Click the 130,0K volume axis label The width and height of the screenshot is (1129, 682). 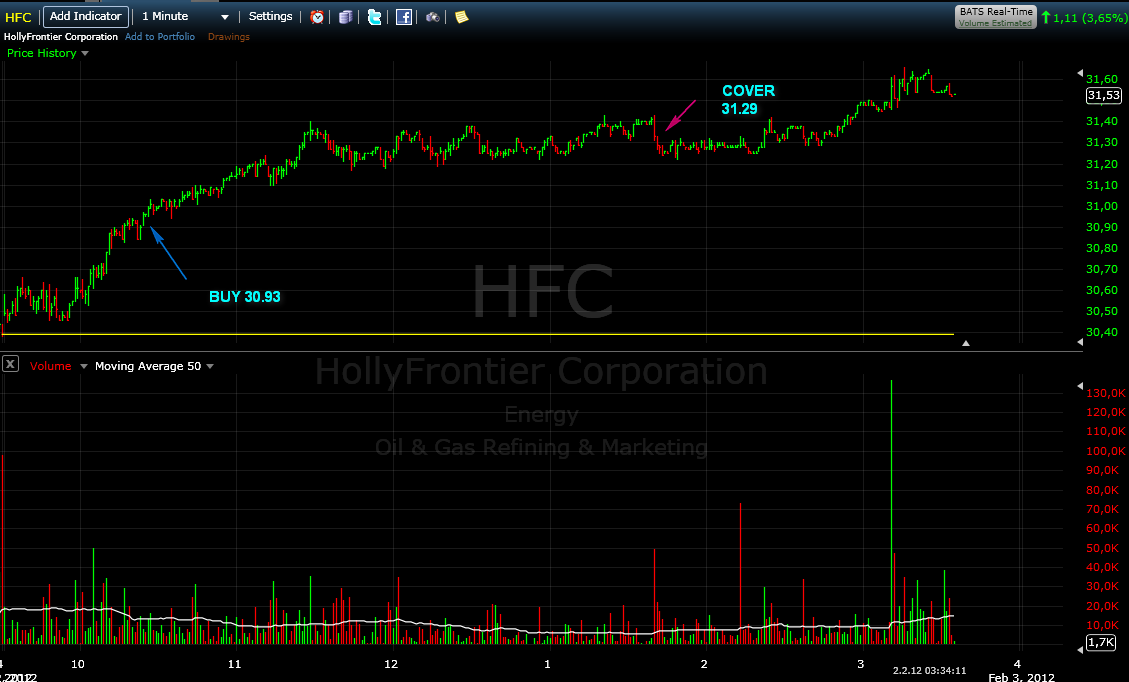(x=1106, y=392)
